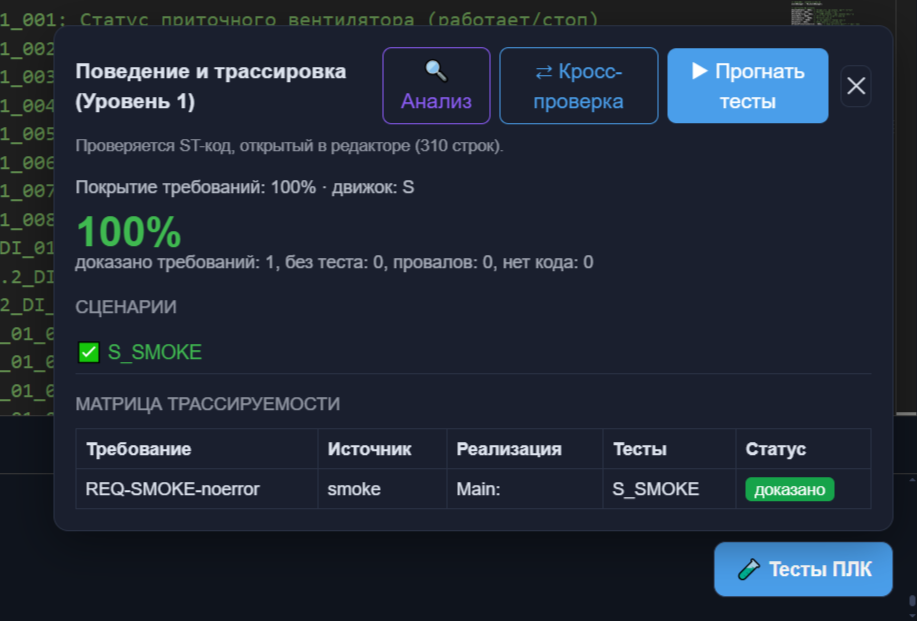The width and height of the screenshot is (917, 621).
Task: Click the REQ-SMOKE-noerror requirement cell
Action: [x=196, y=489]
